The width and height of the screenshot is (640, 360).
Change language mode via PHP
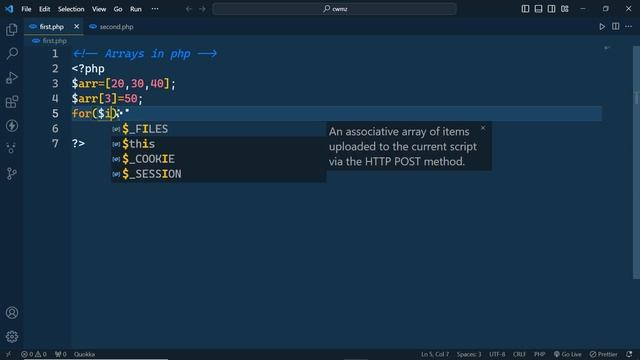[540, 354]
